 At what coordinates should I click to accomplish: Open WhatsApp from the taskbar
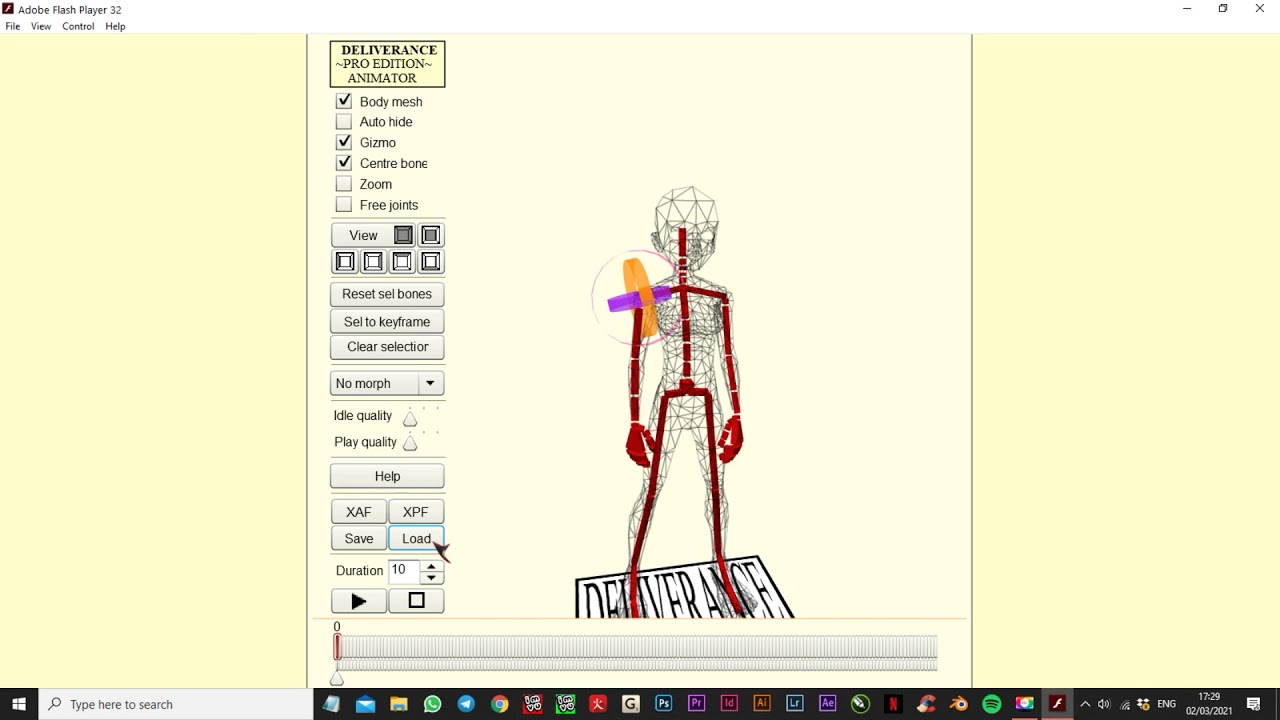pyautogui.click(x=432, y=704)
